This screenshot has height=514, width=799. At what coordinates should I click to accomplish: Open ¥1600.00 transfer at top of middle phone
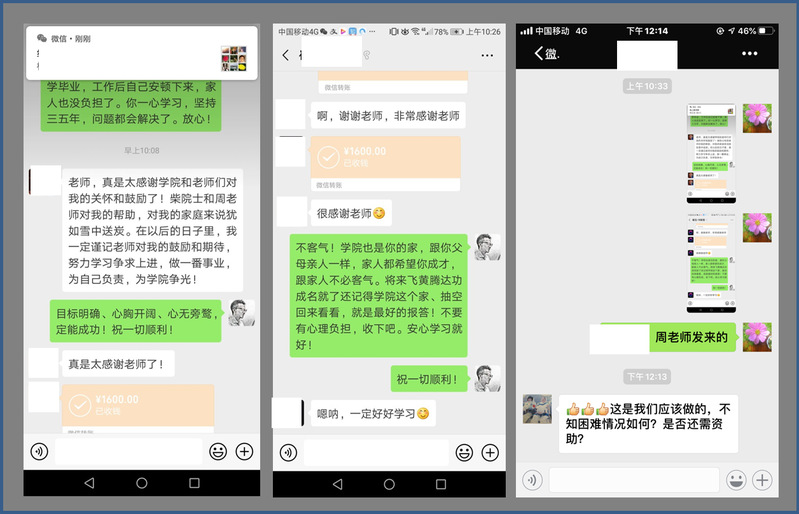[x=386, y=158]
